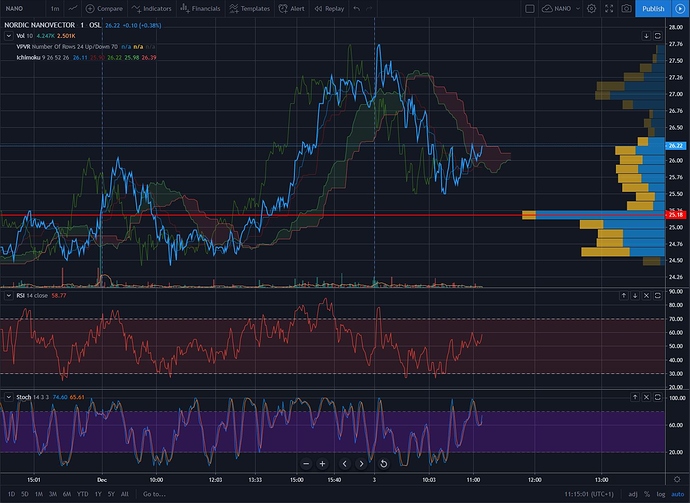Maximize the RSI pane
This screenshot has height=503, width=690.
[x=657, y=295]
